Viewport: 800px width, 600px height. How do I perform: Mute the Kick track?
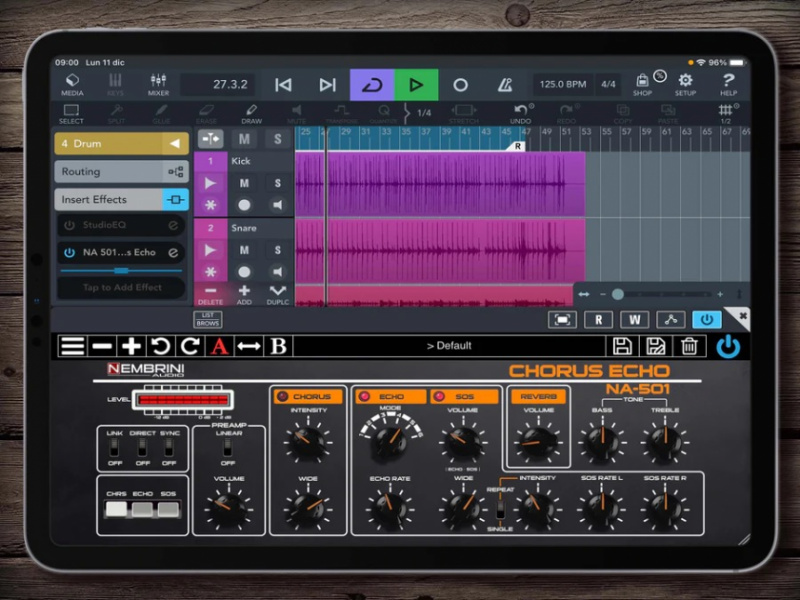[244, 183]
